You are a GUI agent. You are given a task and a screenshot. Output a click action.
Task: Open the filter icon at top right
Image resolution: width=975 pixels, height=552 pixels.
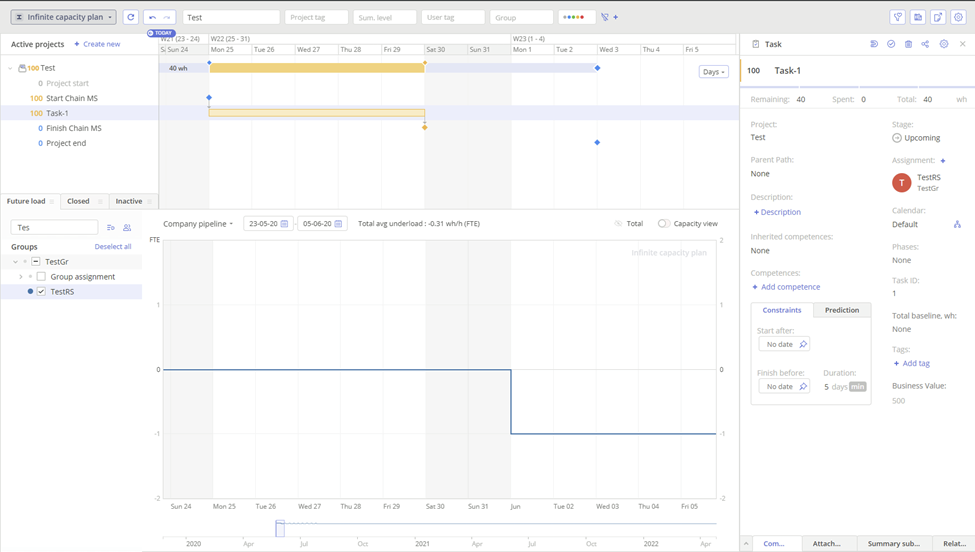(x=897, y=17)
